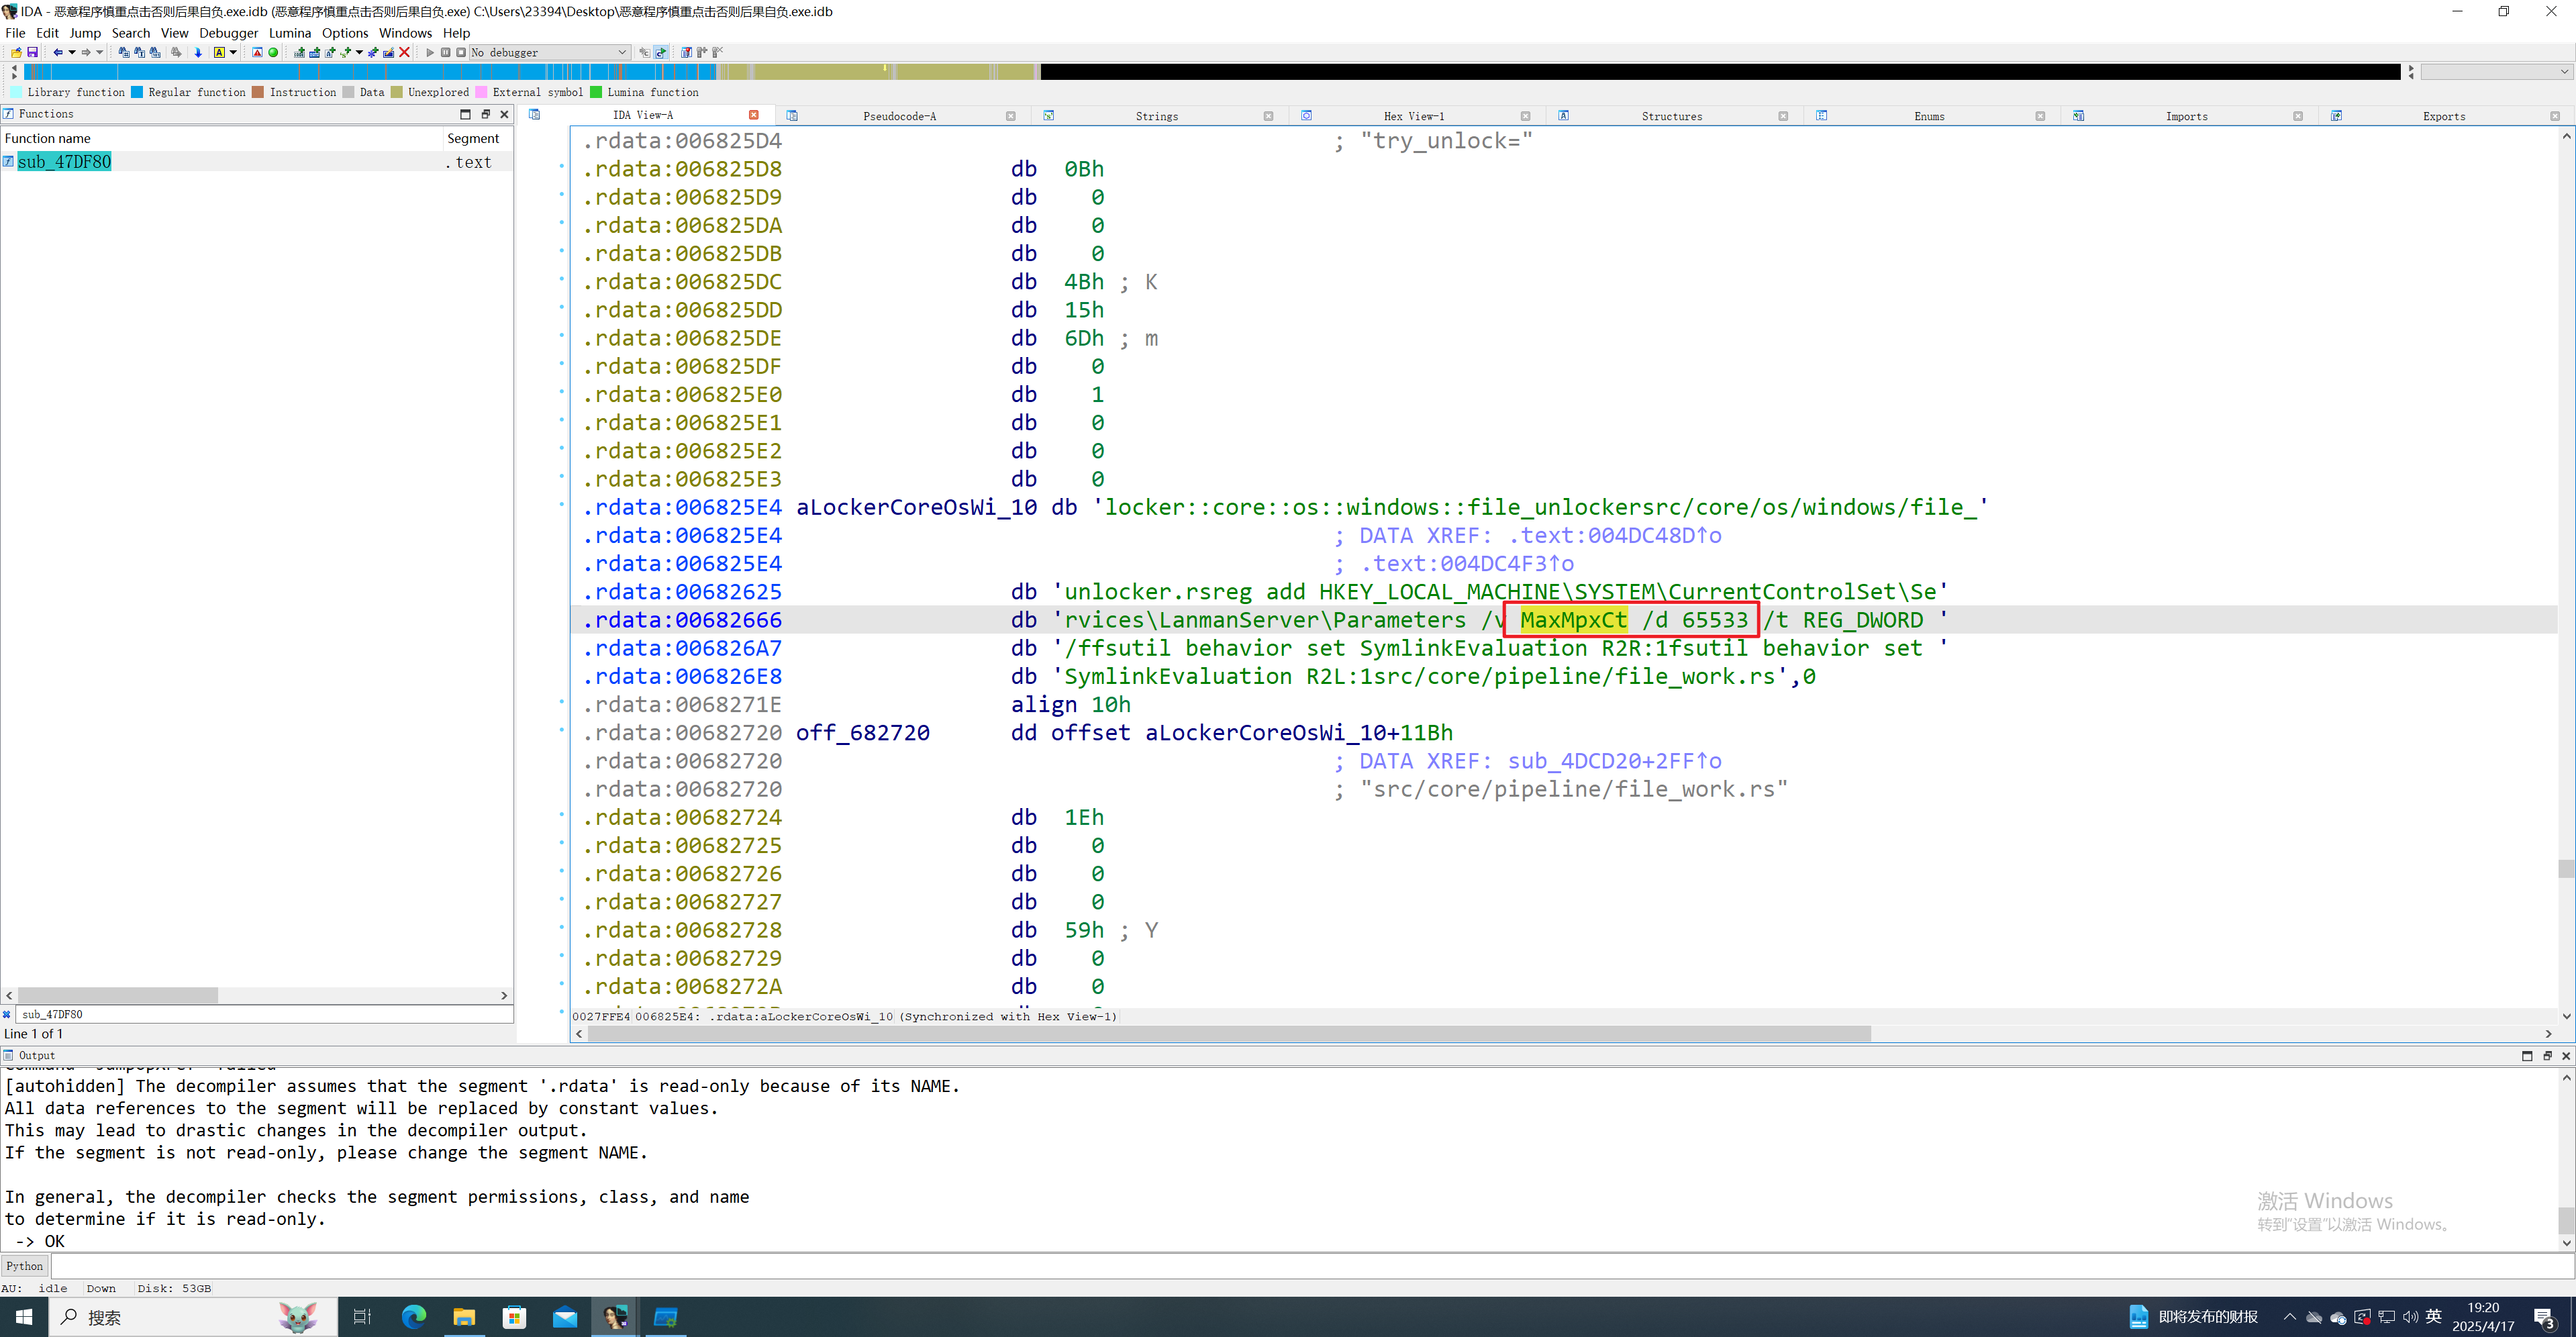Click the Python console language button
This screenshot has width=2576, height=1337.
25,1266
